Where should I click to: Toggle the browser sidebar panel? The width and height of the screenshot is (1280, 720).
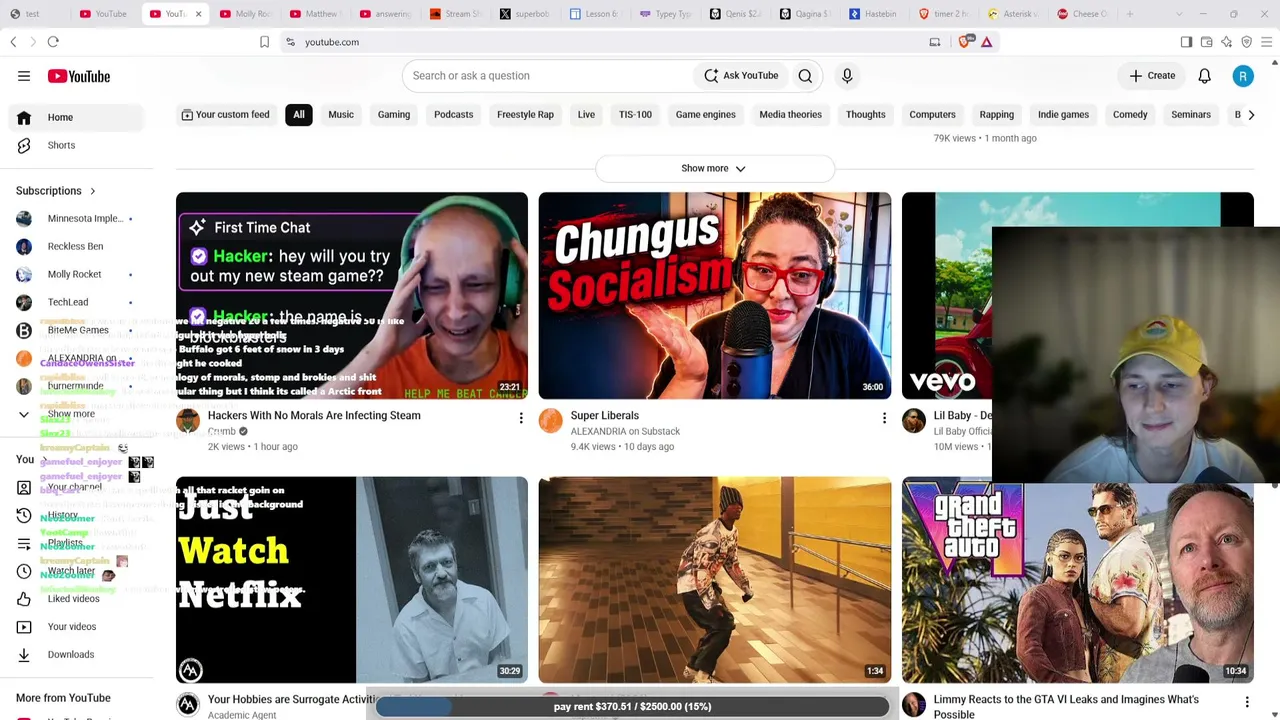coord(1186,42)
